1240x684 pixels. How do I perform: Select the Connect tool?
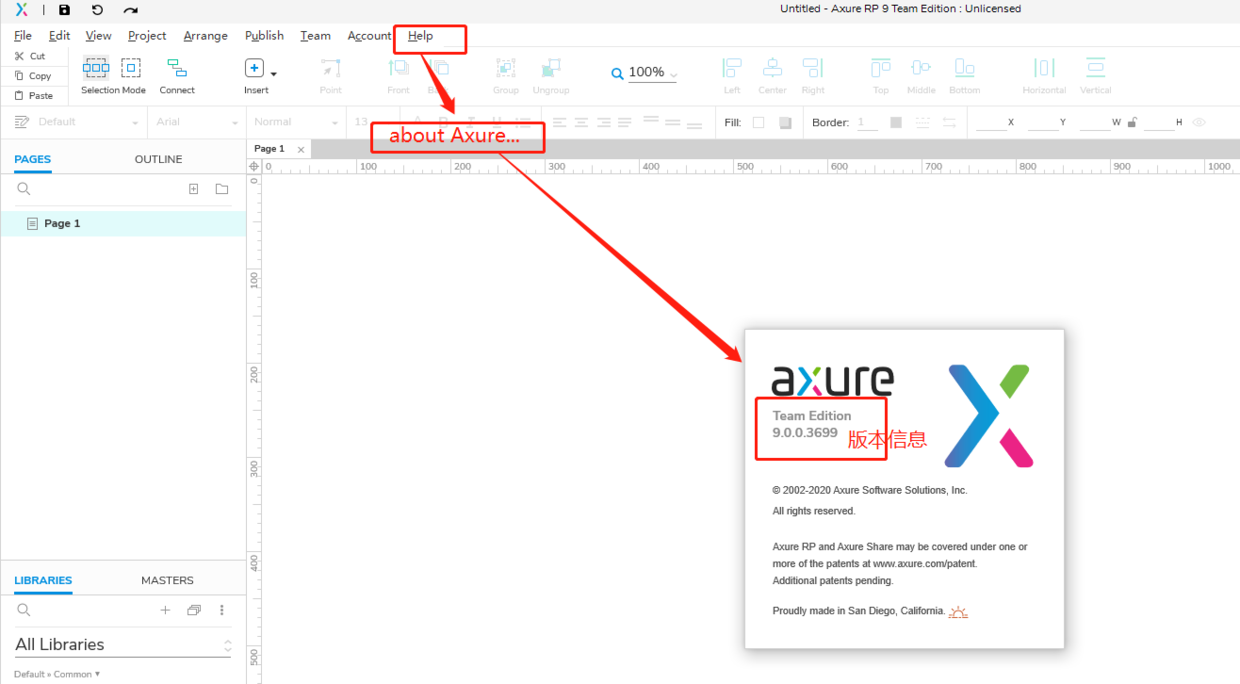point(177,77)
